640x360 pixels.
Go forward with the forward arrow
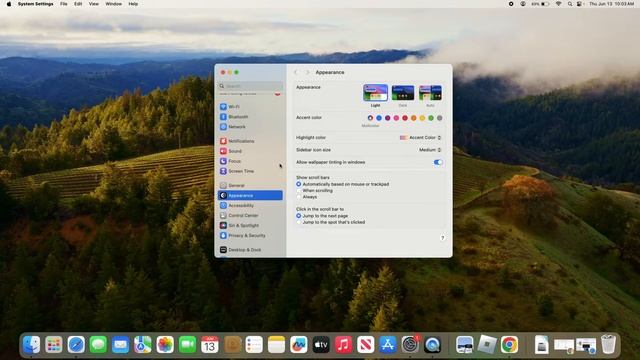click(307, 72)
